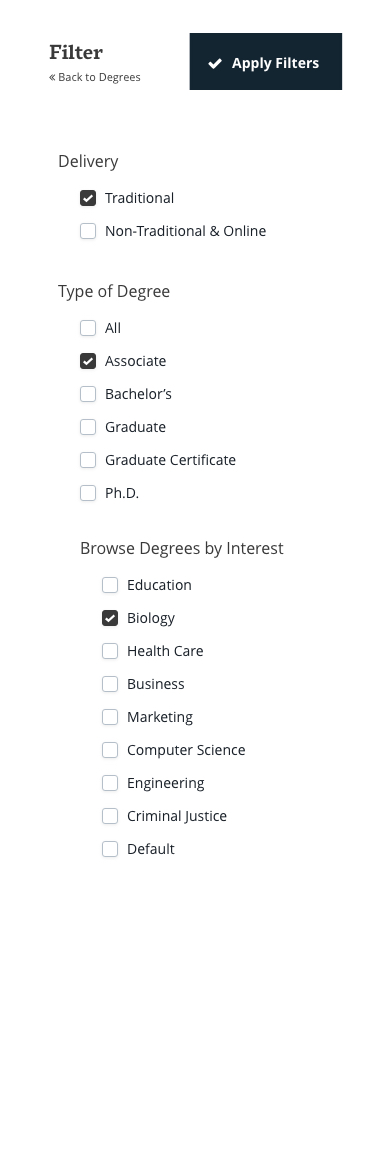This screenshot has width=375, height=1160.
Task: Tick the Engineering interest box
Action: [x=110, y=783]
